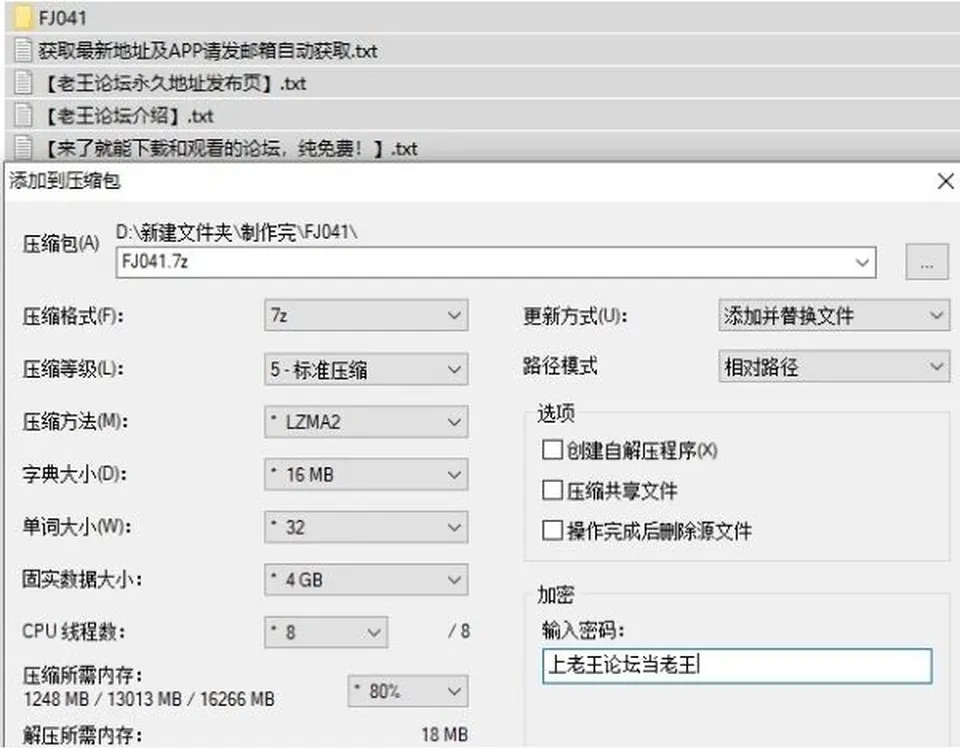Open the CPU 线程数 dropdown
Screen dimensions: 960x749
point(326,632)
